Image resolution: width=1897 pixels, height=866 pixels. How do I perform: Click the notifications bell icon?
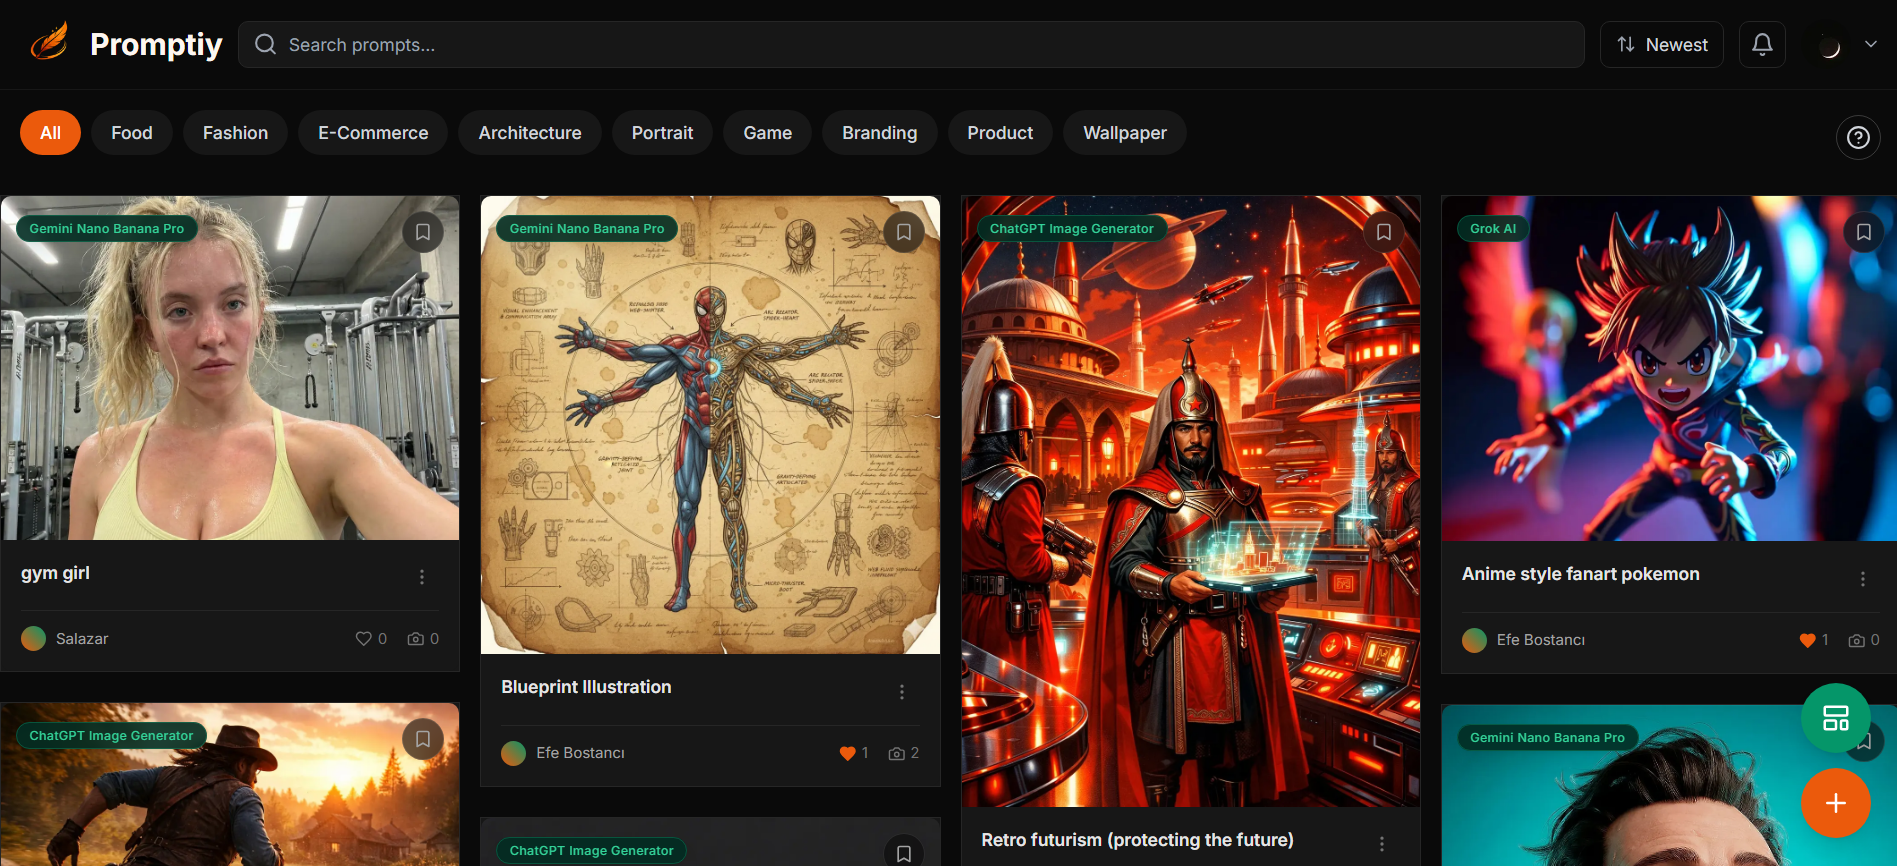[1762, 45]
